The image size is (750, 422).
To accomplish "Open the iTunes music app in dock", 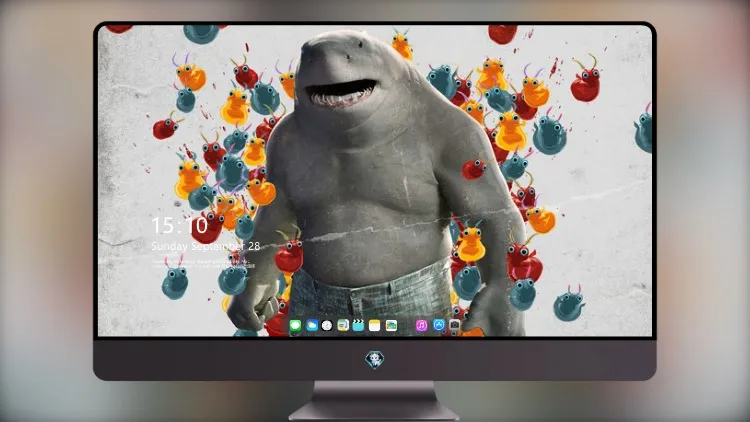I will pos(421,326).
